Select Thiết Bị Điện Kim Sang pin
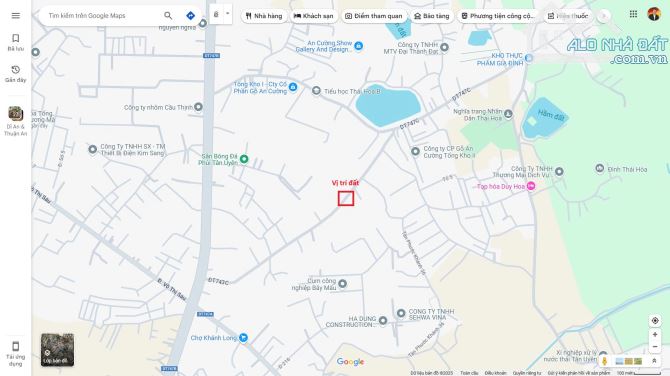This screenshot has width=670, height=376. [x=93, y=149]
